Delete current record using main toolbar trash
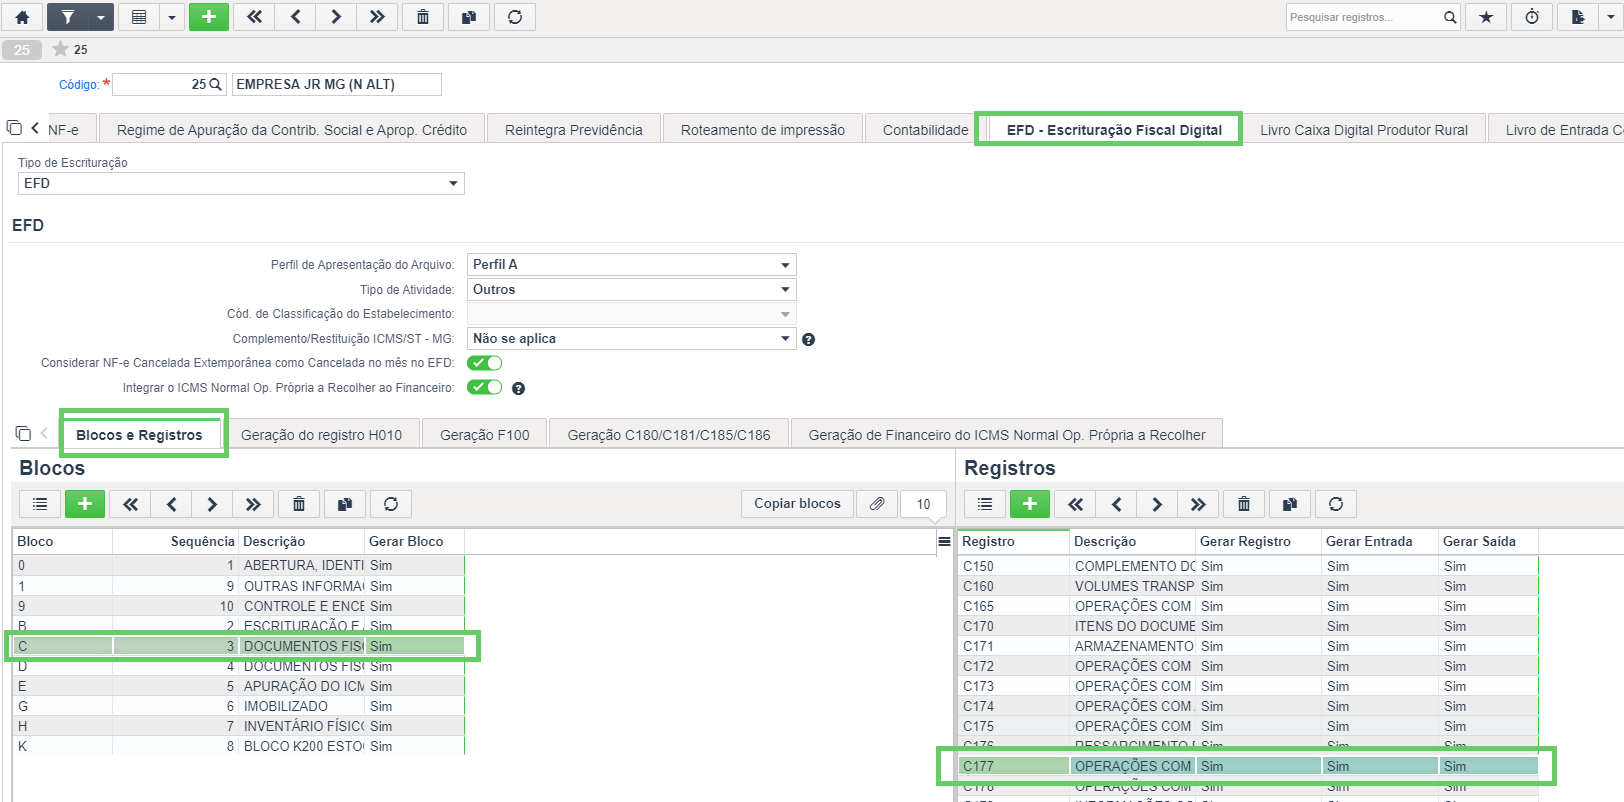The width and height of the screenshot is (1624, 802). pyautogui.click(x=423, y=17)
